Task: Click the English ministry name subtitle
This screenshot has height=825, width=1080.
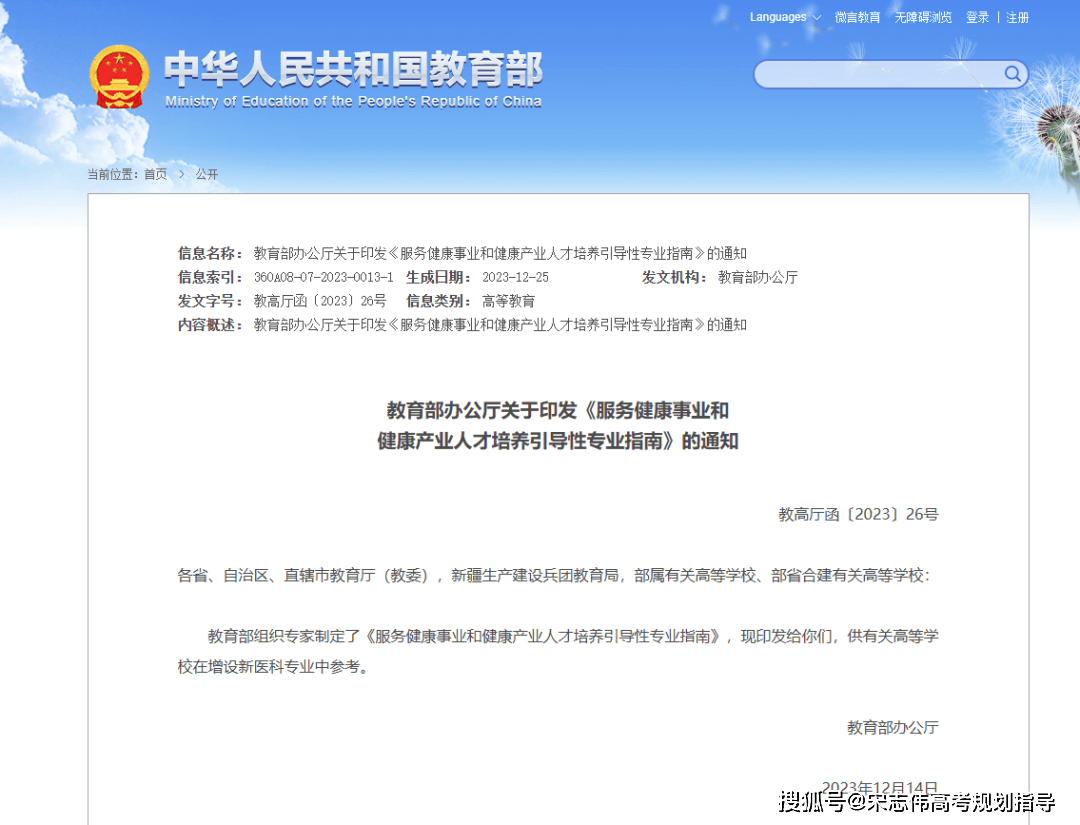Action: coord(353,102)
